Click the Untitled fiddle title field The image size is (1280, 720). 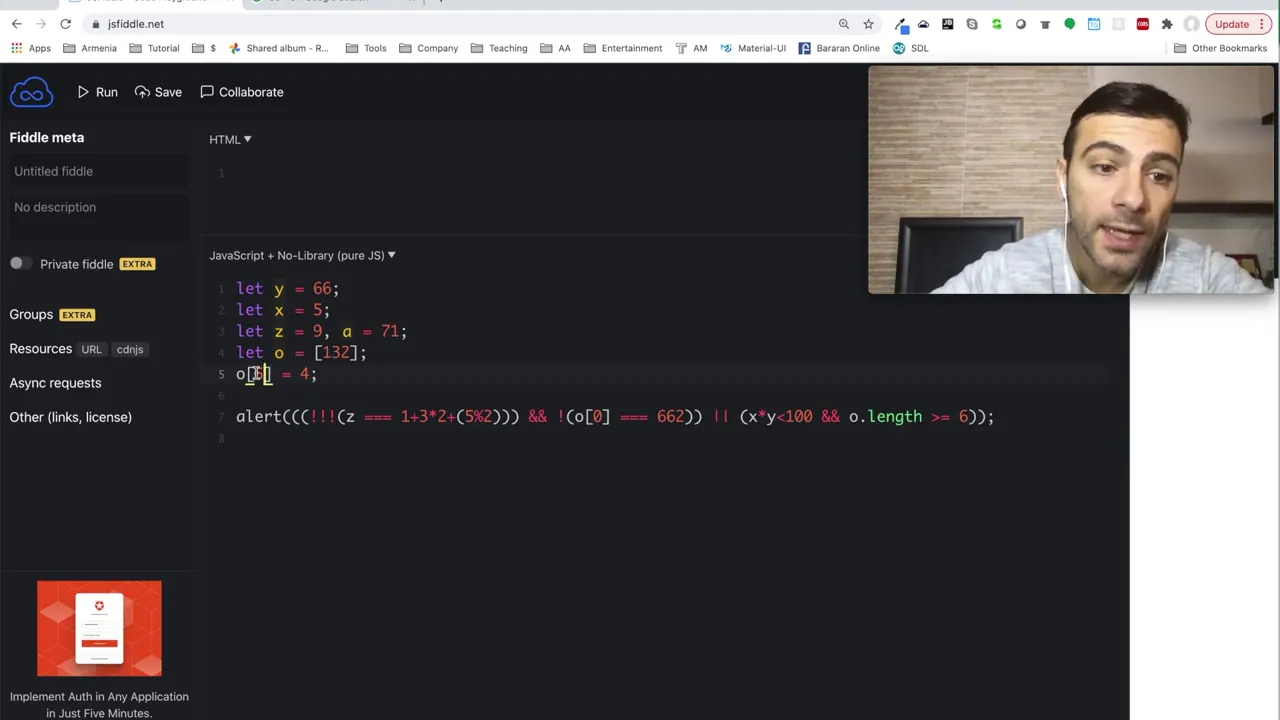tap(99, 171)
